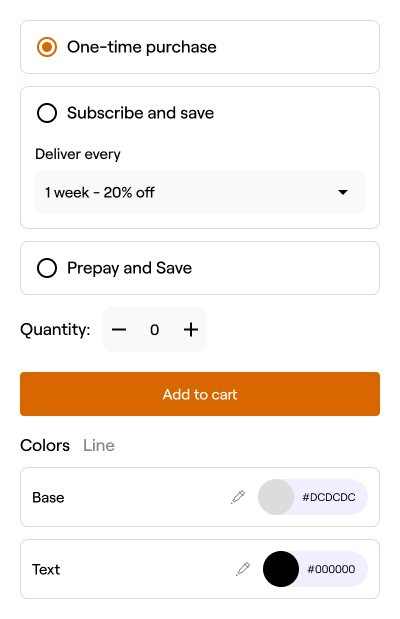Click the Prepay and Save label text
Image resolution: width=400 pixels, height=619 pixels.
(x=130, y=268)
